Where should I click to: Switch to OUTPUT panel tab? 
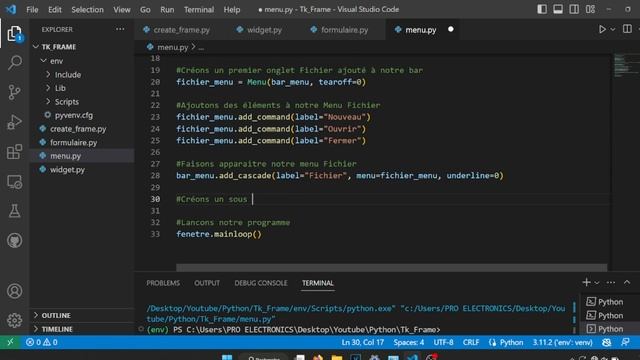click(207, 283)
